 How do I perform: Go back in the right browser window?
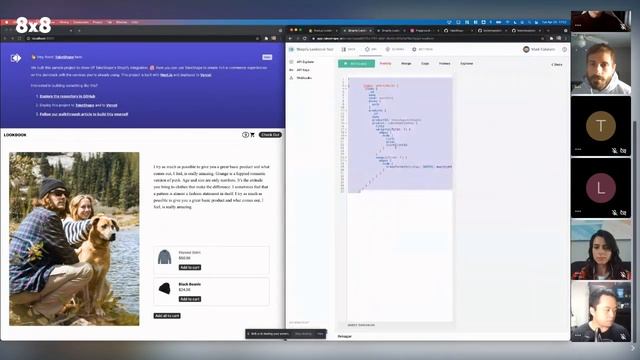(x=291, y=38)
